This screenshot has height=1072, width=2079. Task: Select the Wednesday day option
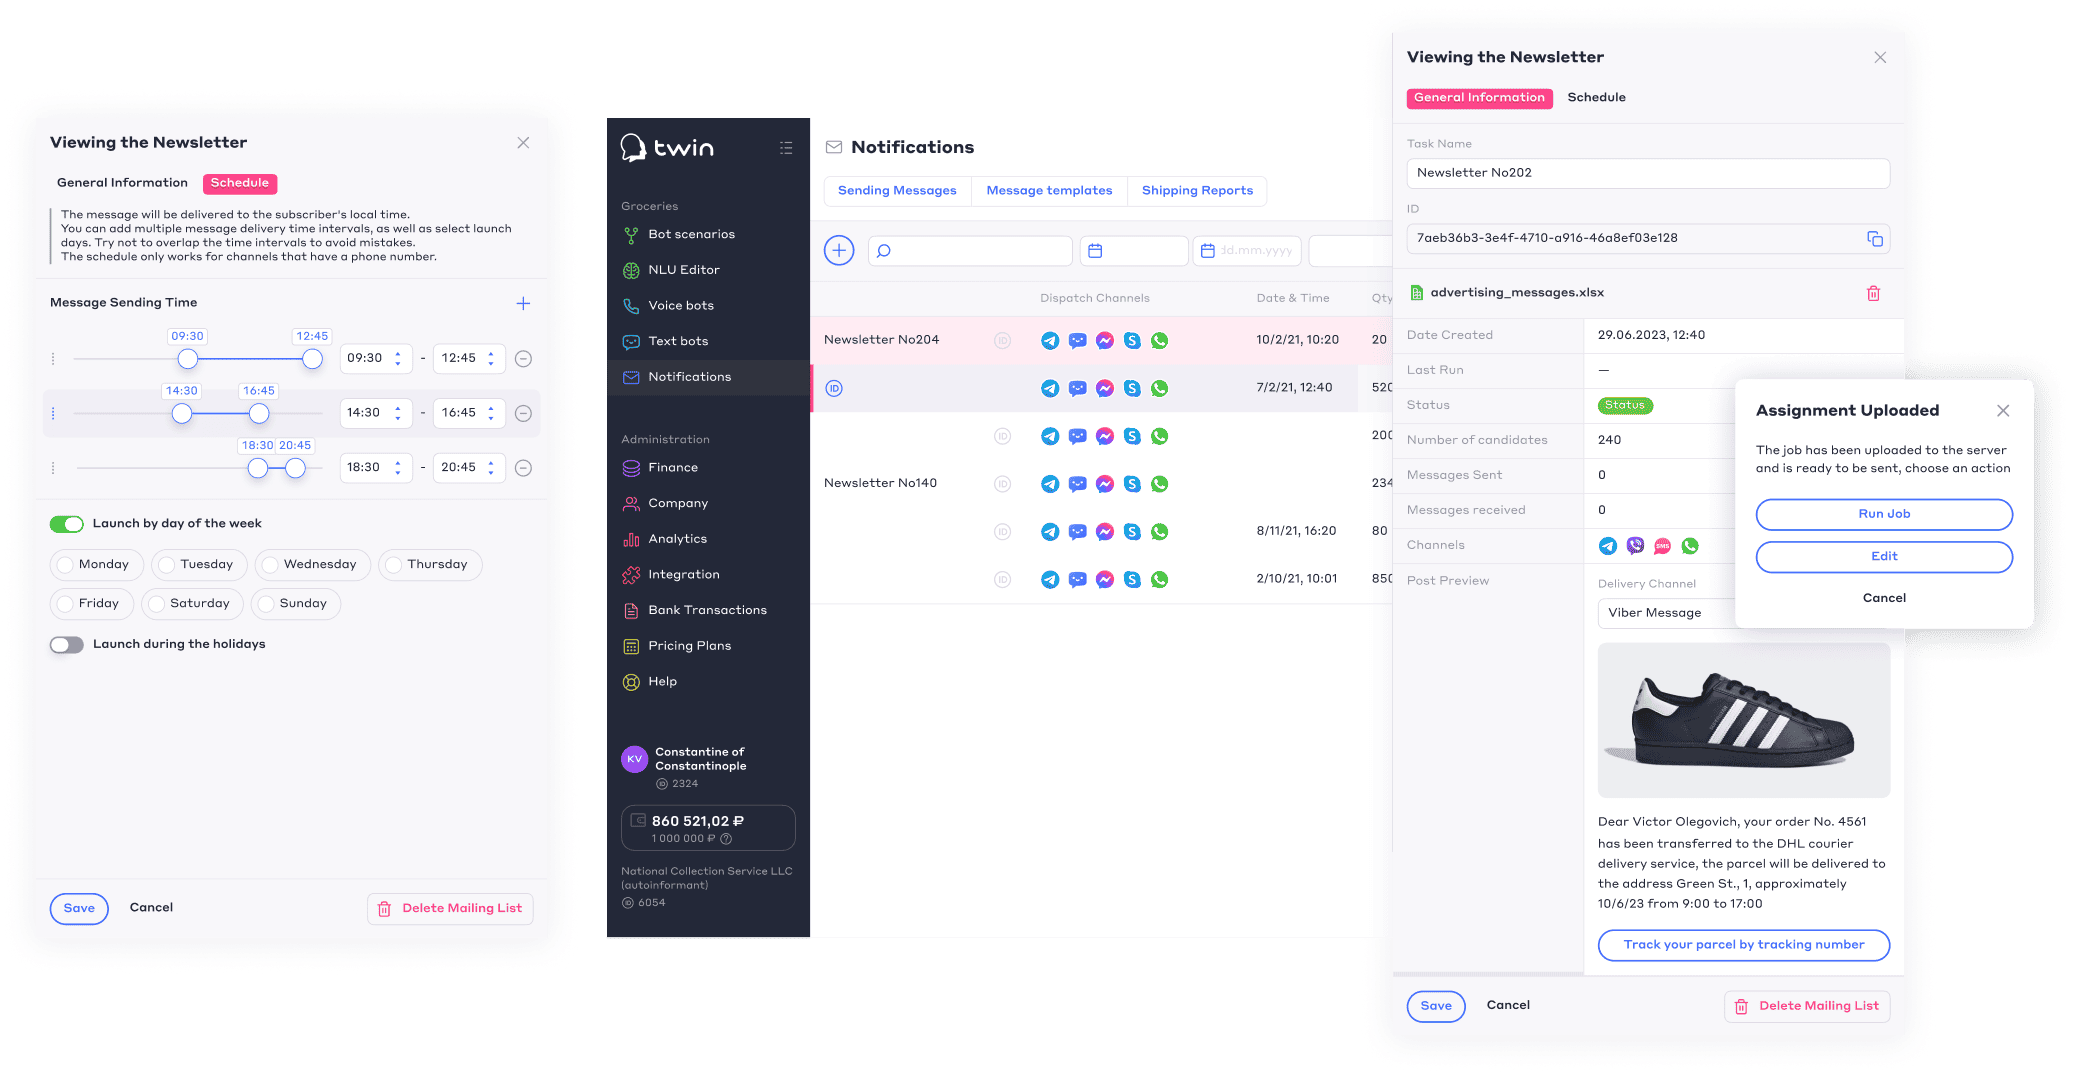pyautogui.click(x=312, y=565)
